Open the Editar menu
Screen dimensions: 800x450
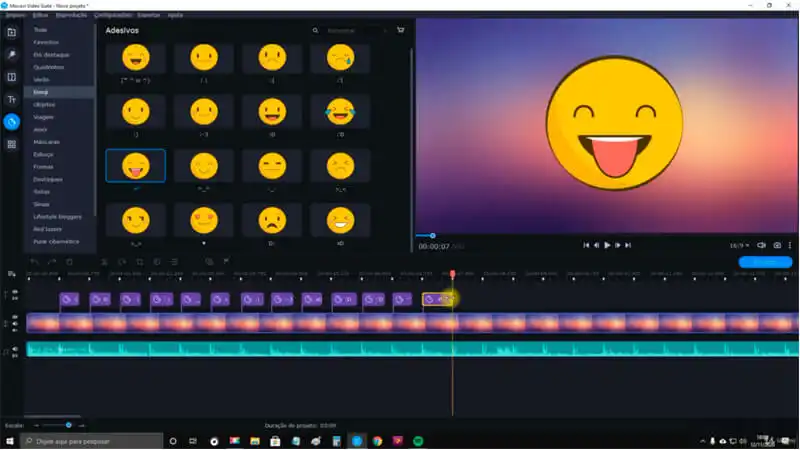pos(40,15)
